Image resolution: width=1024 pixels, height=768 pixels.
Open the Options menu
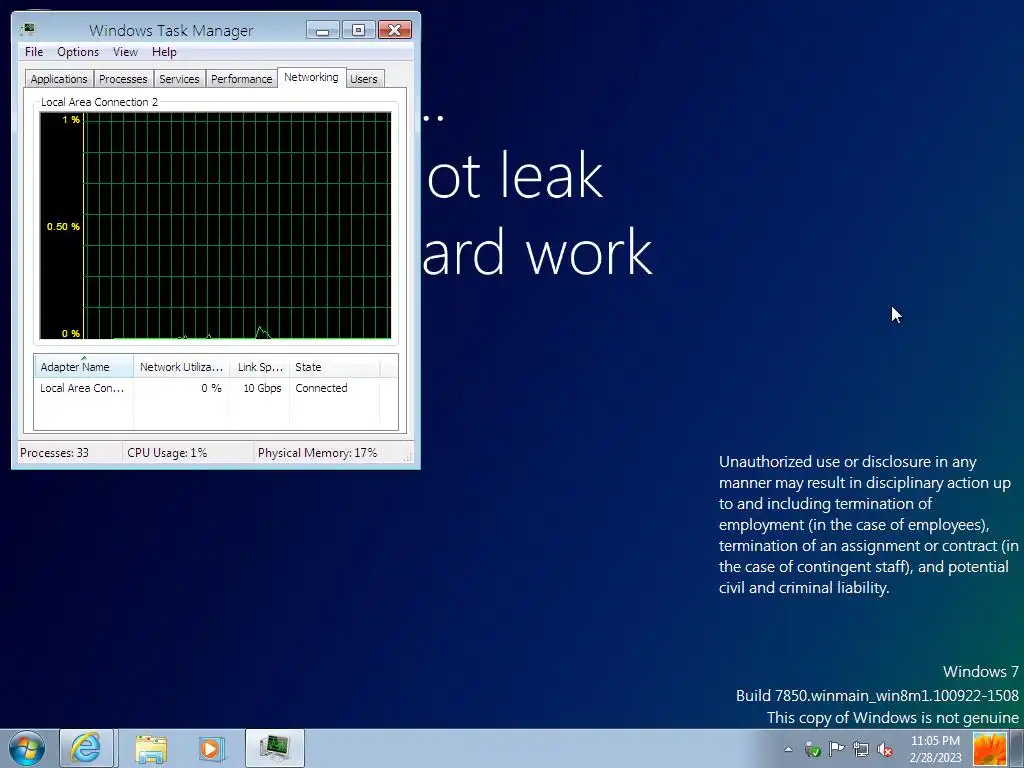[78, 52]
